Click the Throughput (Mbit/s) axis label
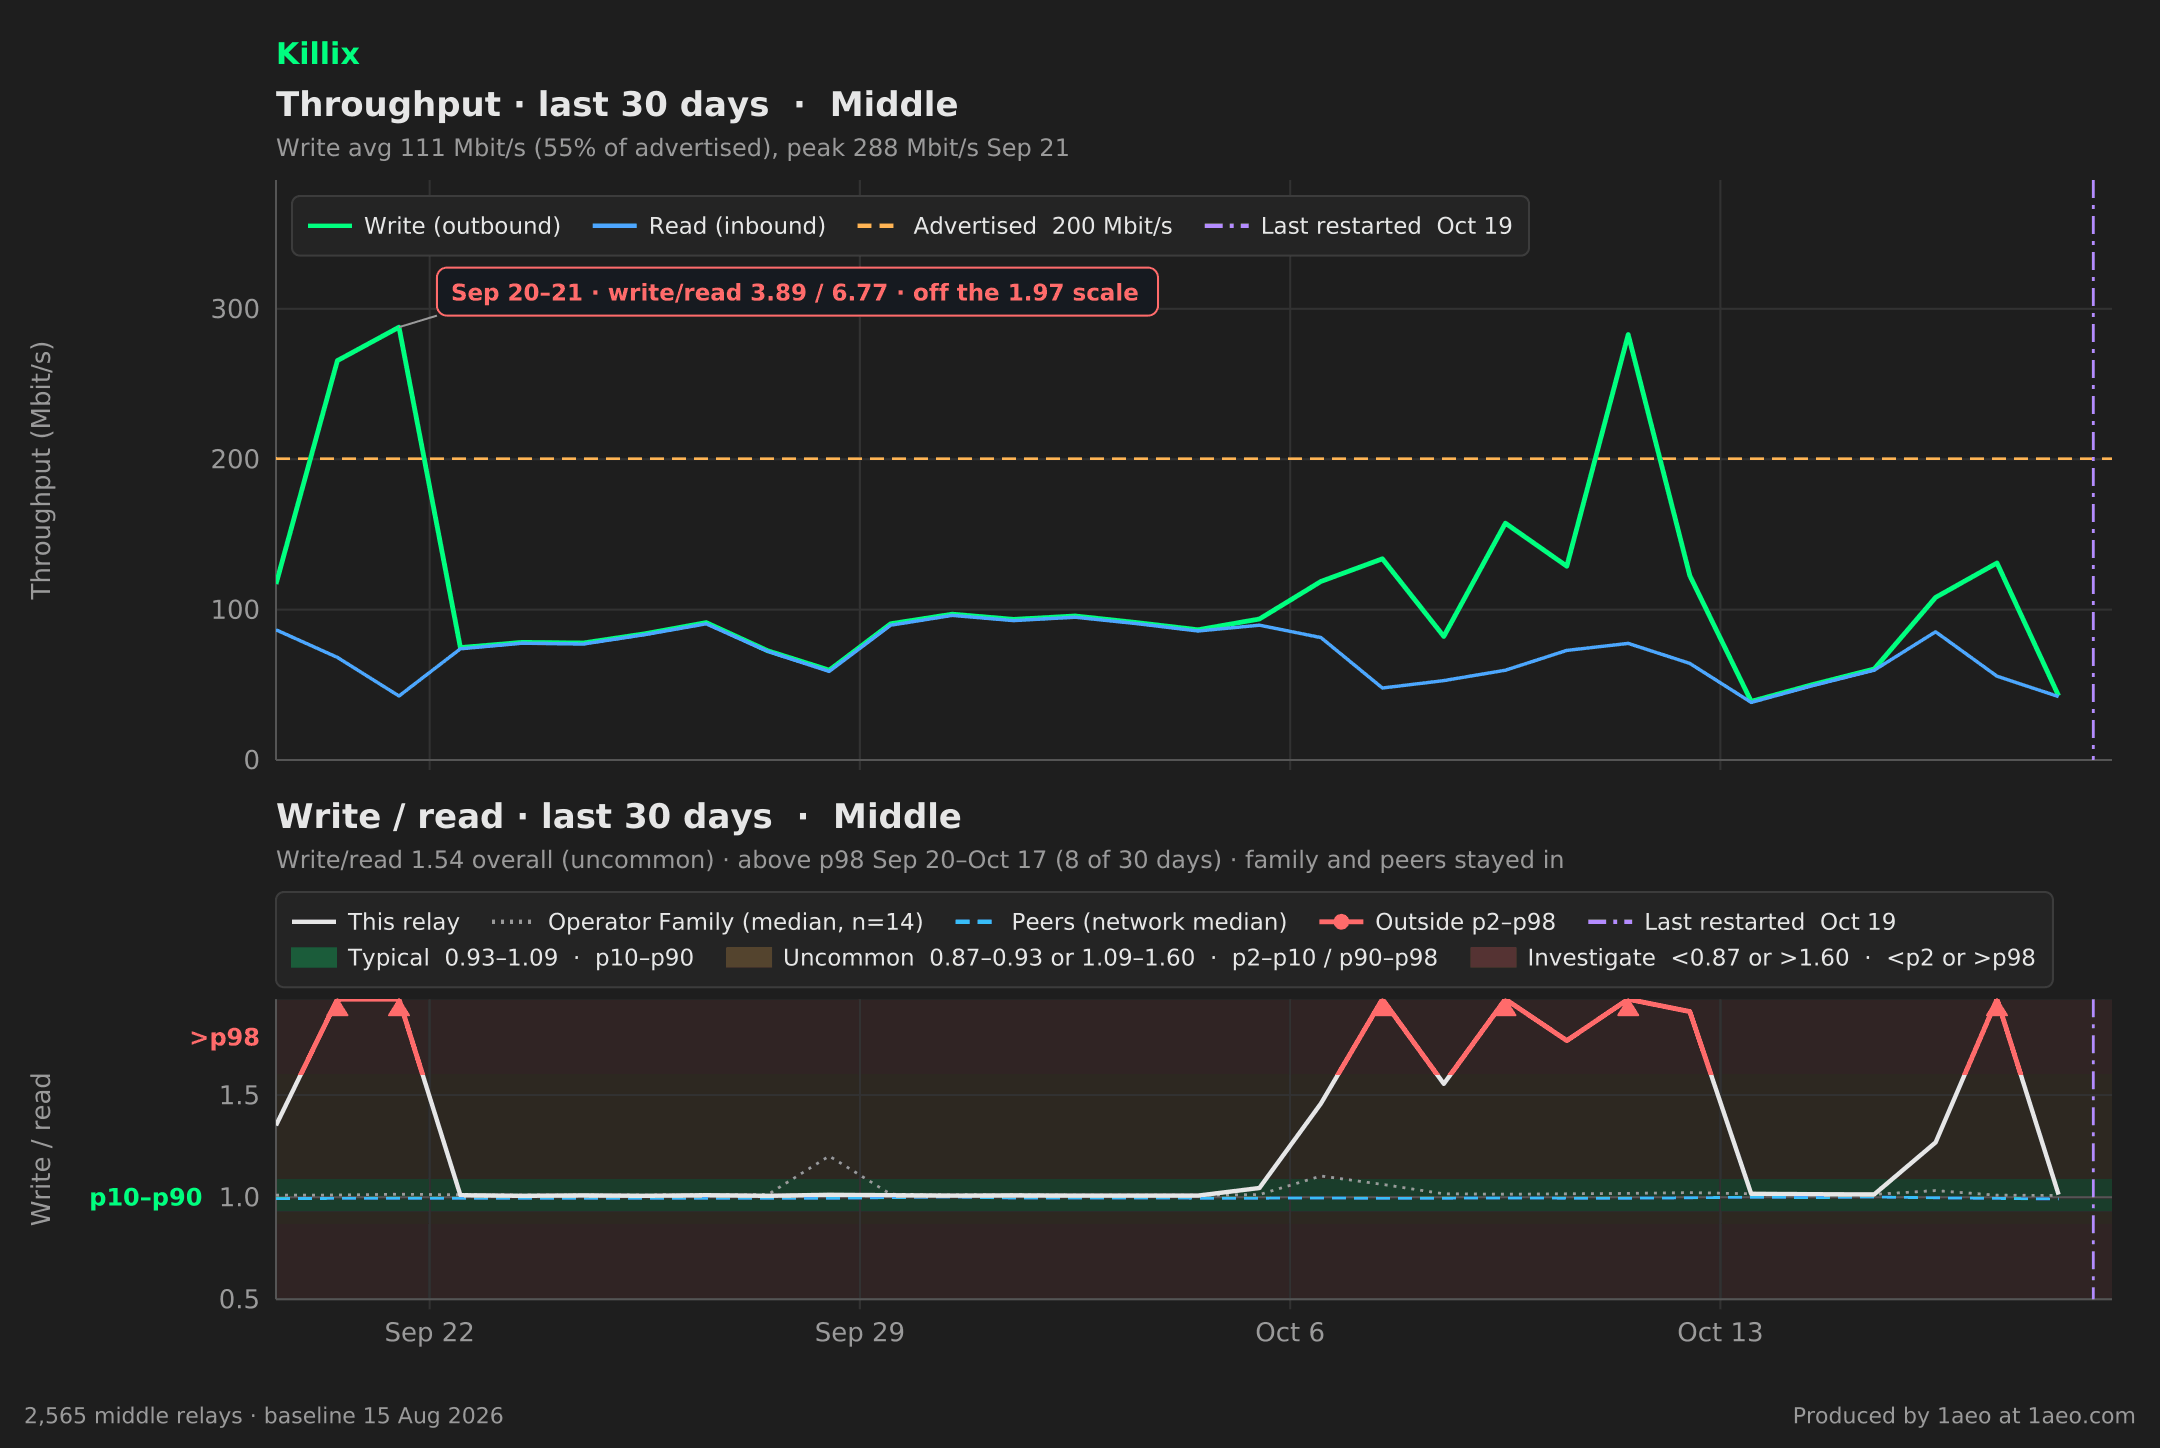This screenshot has width=2160, height=1448. pos(41,470)
